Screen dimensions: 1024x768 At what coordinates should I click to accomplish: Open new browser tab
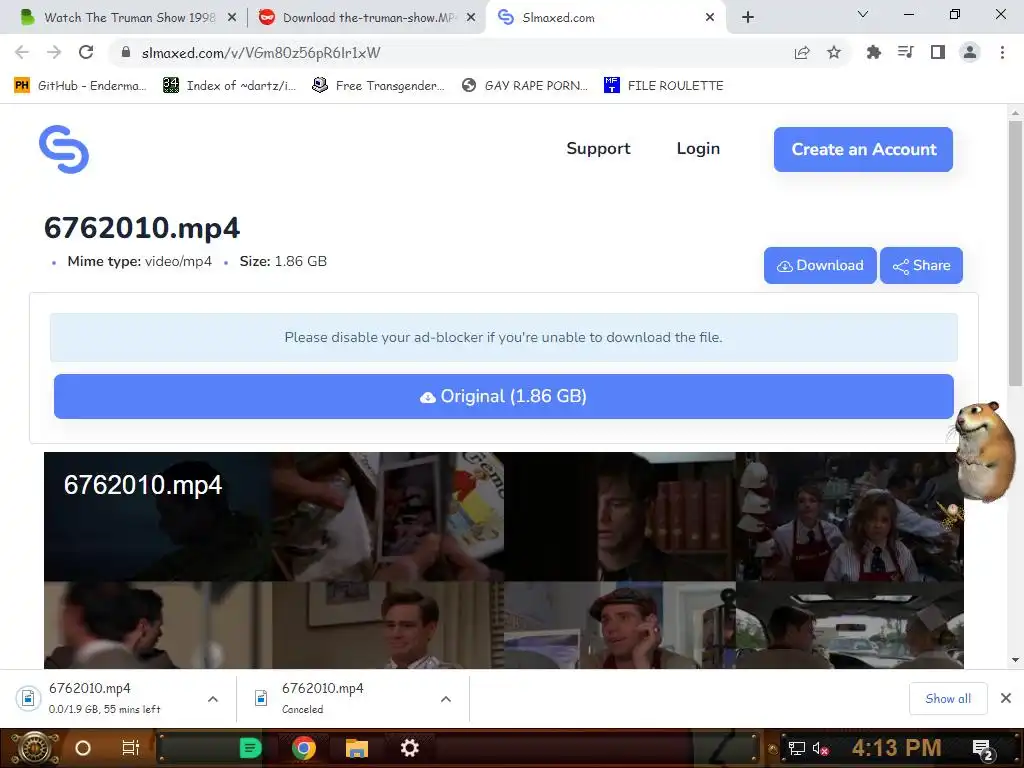(x=748, y=17)
